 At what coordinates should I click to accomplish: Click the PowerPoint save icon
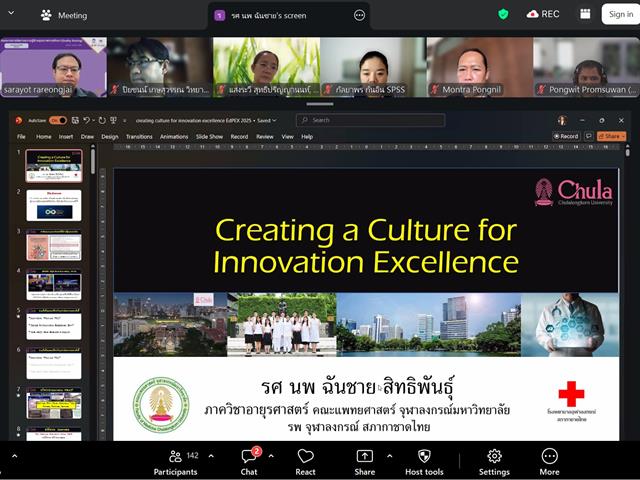[75, 120]
